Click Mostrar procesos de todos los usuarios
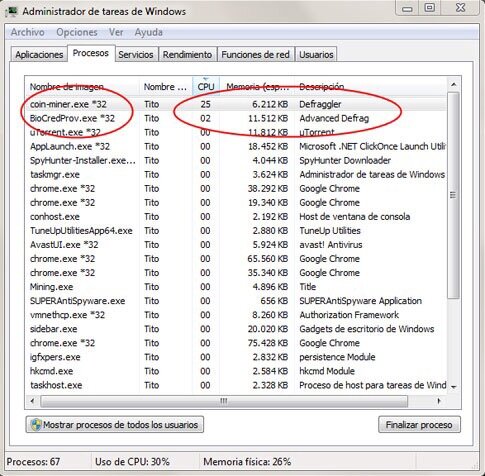Screen dimensions: 485x476 (x=115, y=425)
